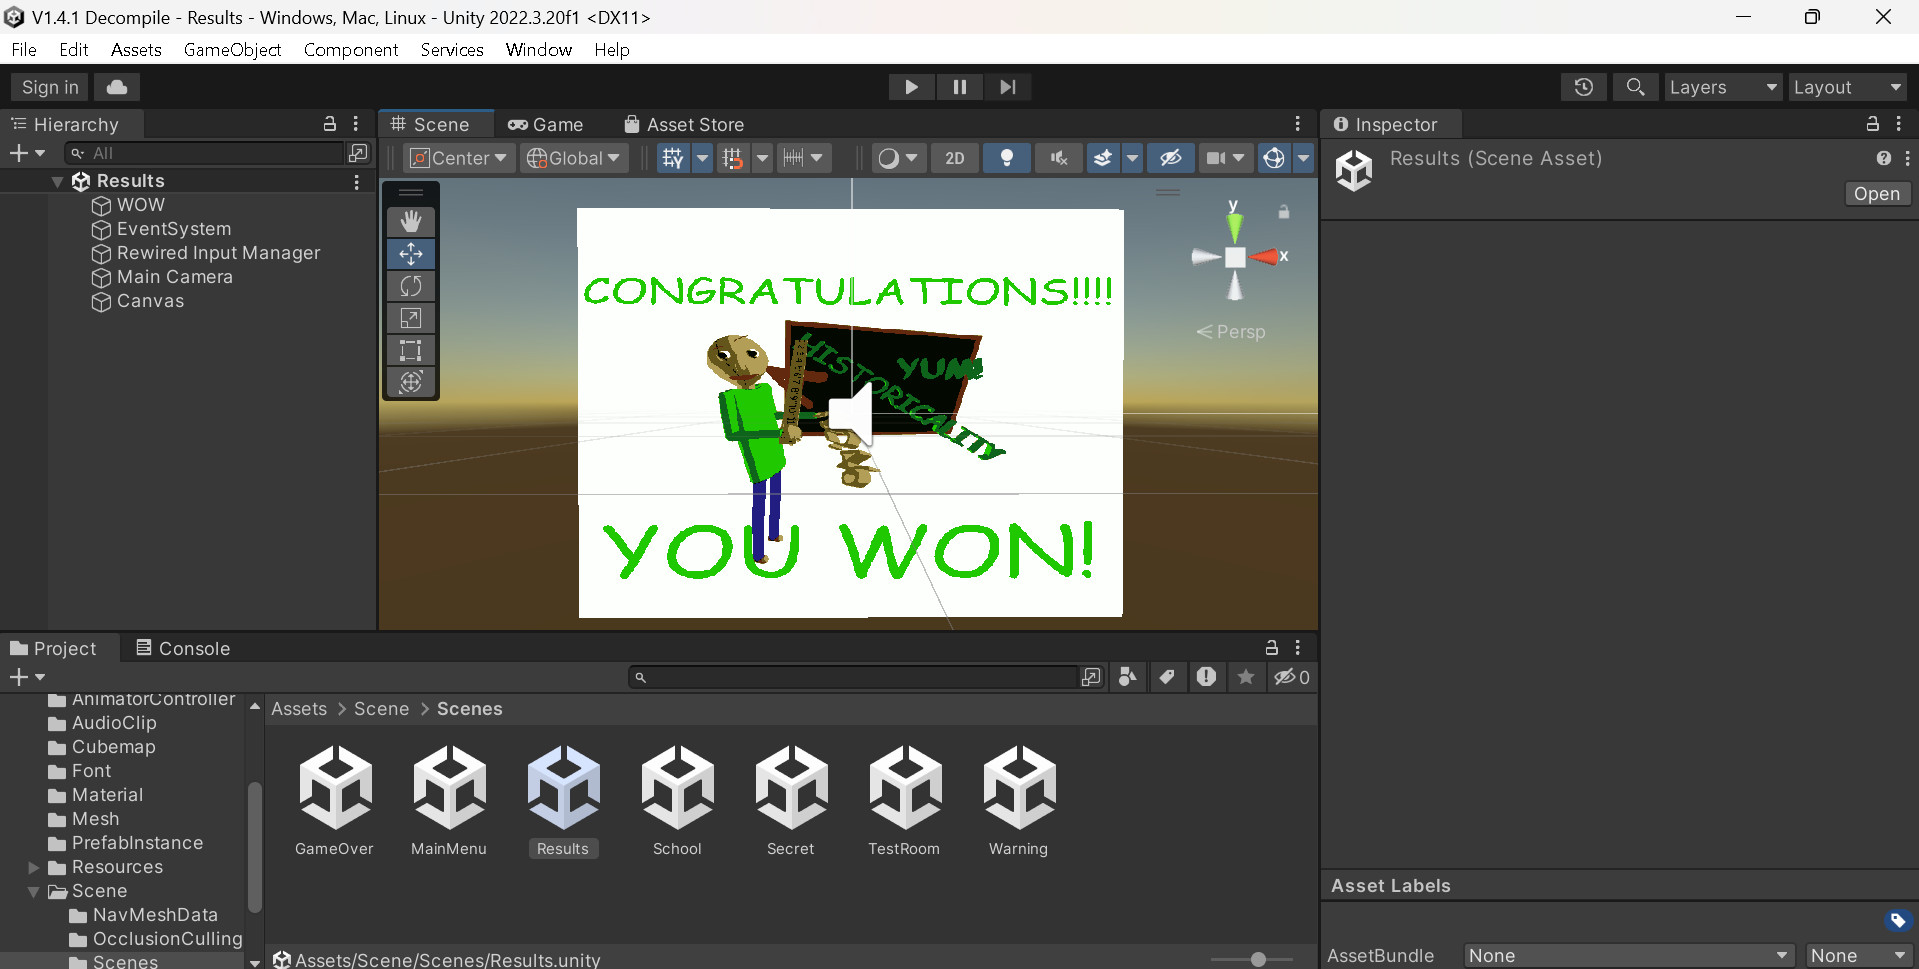This screenshot has width=1919, height=969.
Task: Click the Asset Labels tag icon
Action: [1898, 920]
